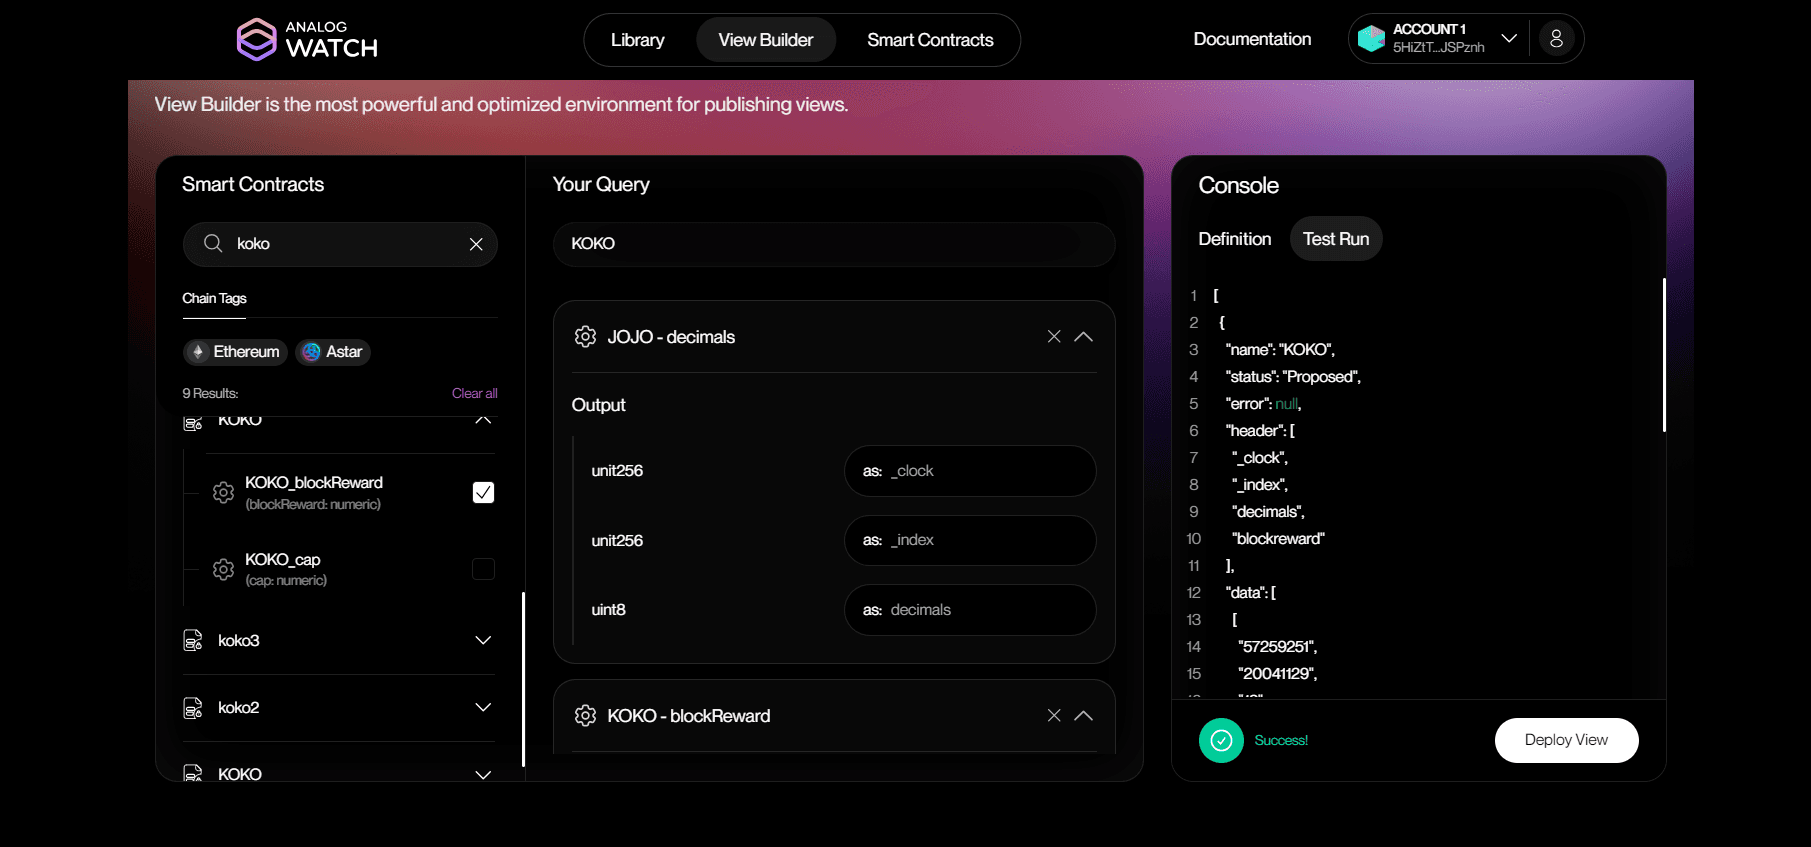This screenshot has height=847, width=1811.
Task: Click the "status": "Proposed" console line
Action: (x=1293, y=377)
